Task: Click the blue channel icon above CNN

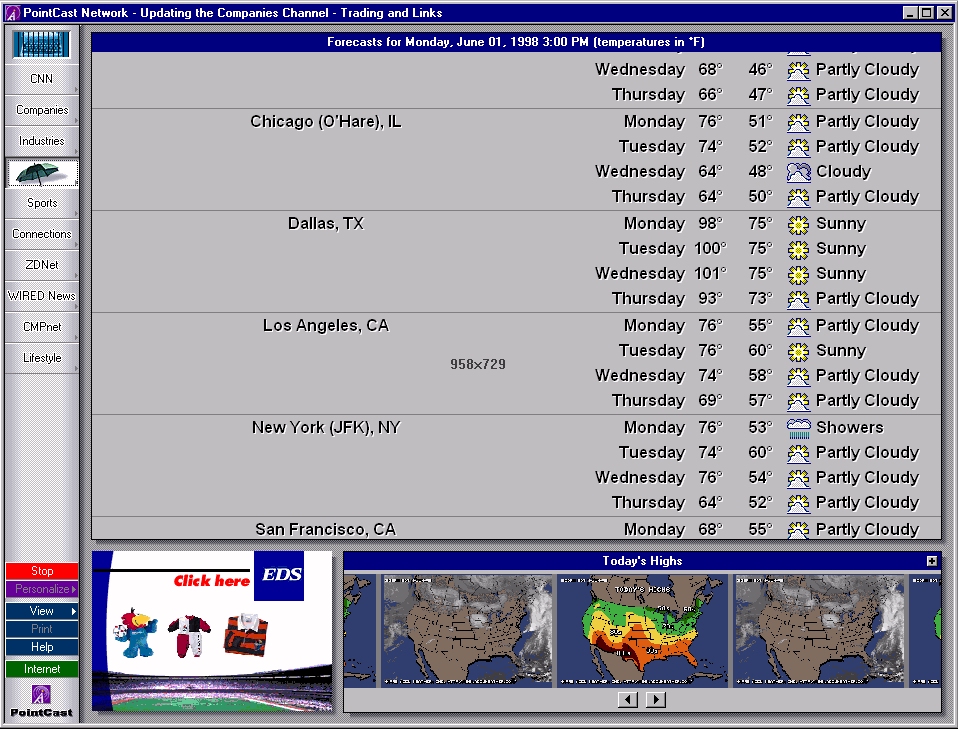Action: point(42,44)
